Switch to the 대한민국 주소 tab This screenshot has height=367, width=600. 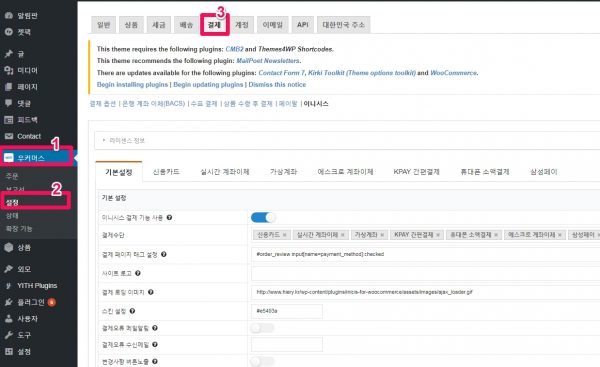[x=343, y=25]
